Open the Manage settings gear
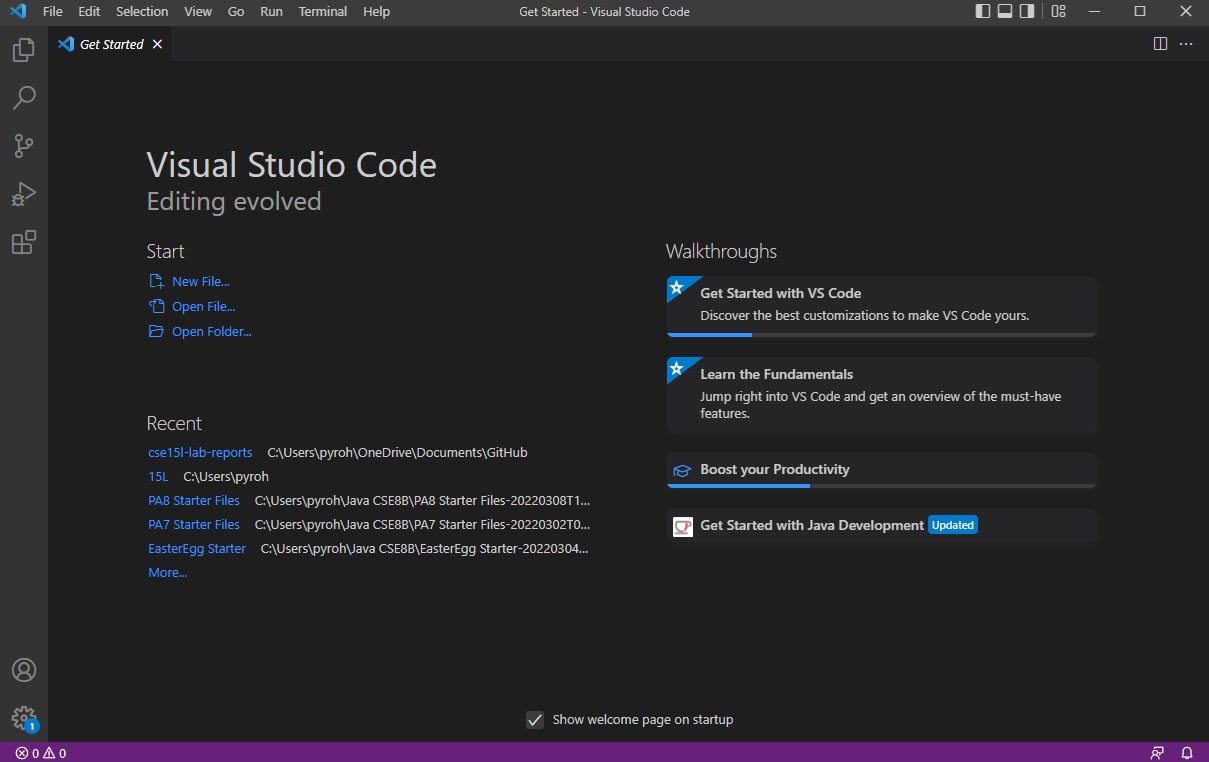 click(x=23, y=718)
